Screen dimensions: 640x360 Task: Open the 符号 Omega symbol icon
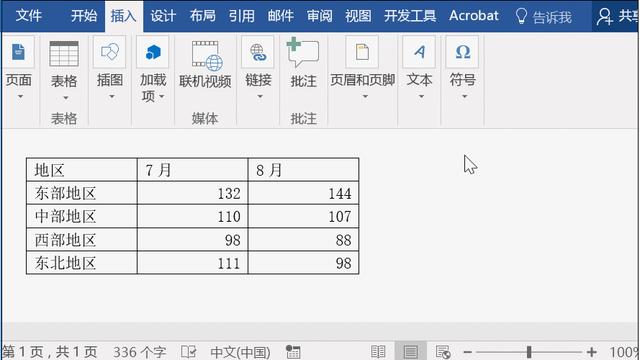pos(462,52)
